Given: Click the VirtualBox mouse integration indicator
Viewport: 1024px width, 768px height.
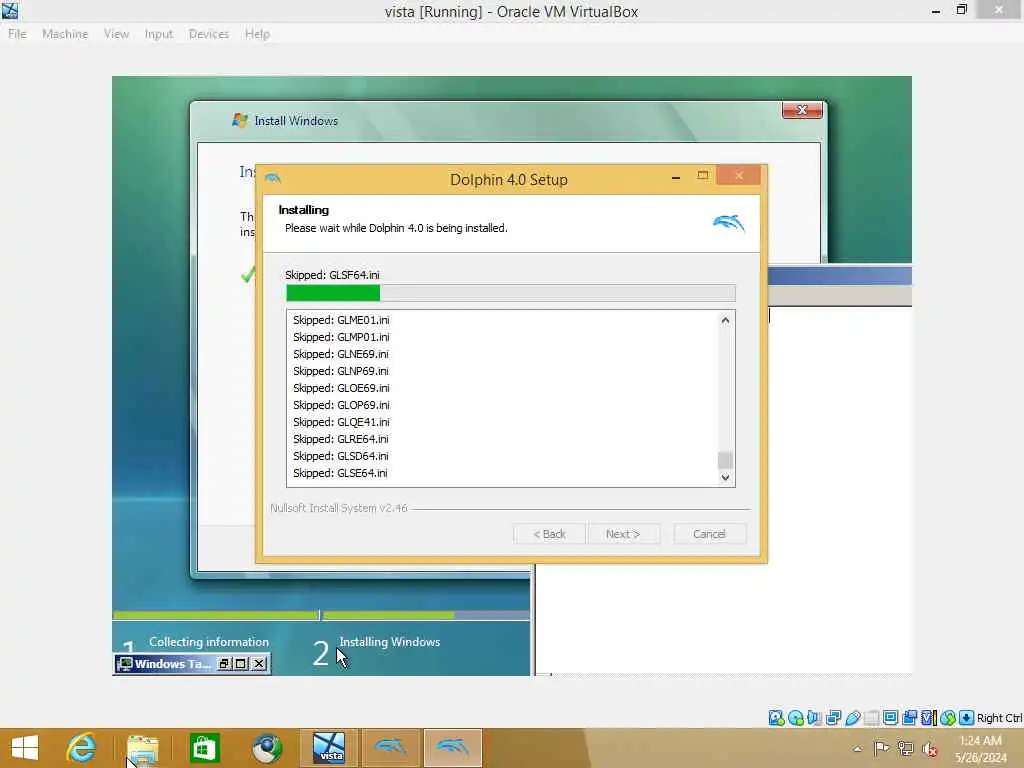Looking at the screenshot, I should coord(948,718).
